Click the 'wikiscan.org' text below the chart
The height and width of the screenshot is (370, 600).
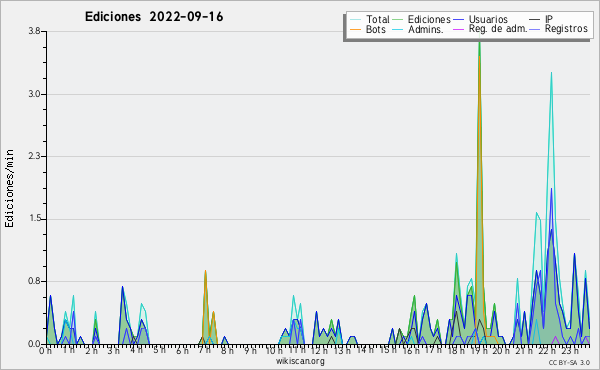coord(300,361)
